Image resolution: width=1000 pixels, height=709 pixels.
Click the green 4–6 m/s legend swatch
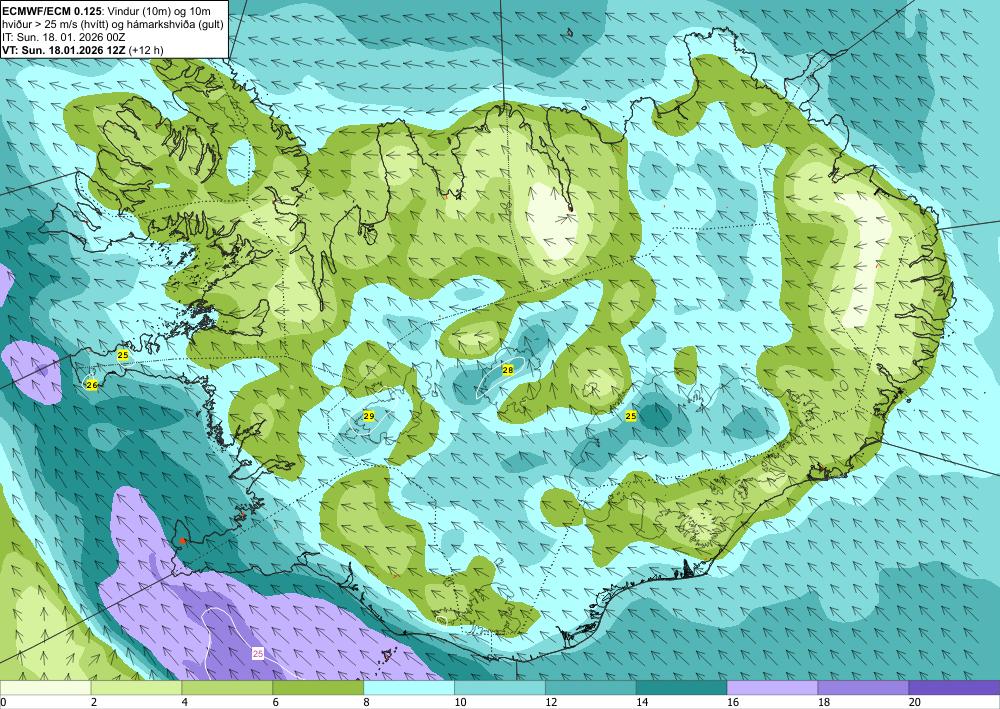pyautogui.click(x=227, y=688)
